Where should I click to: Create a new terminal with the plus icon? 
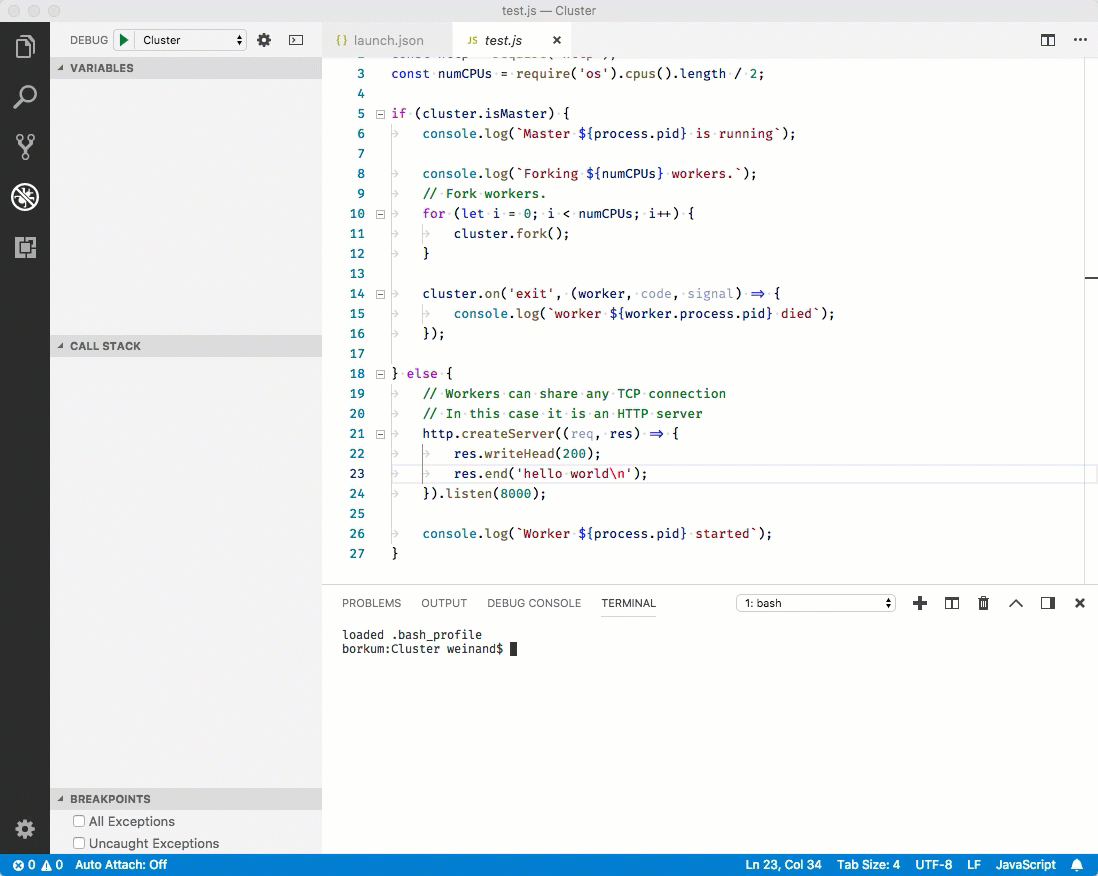click(919, 603)
